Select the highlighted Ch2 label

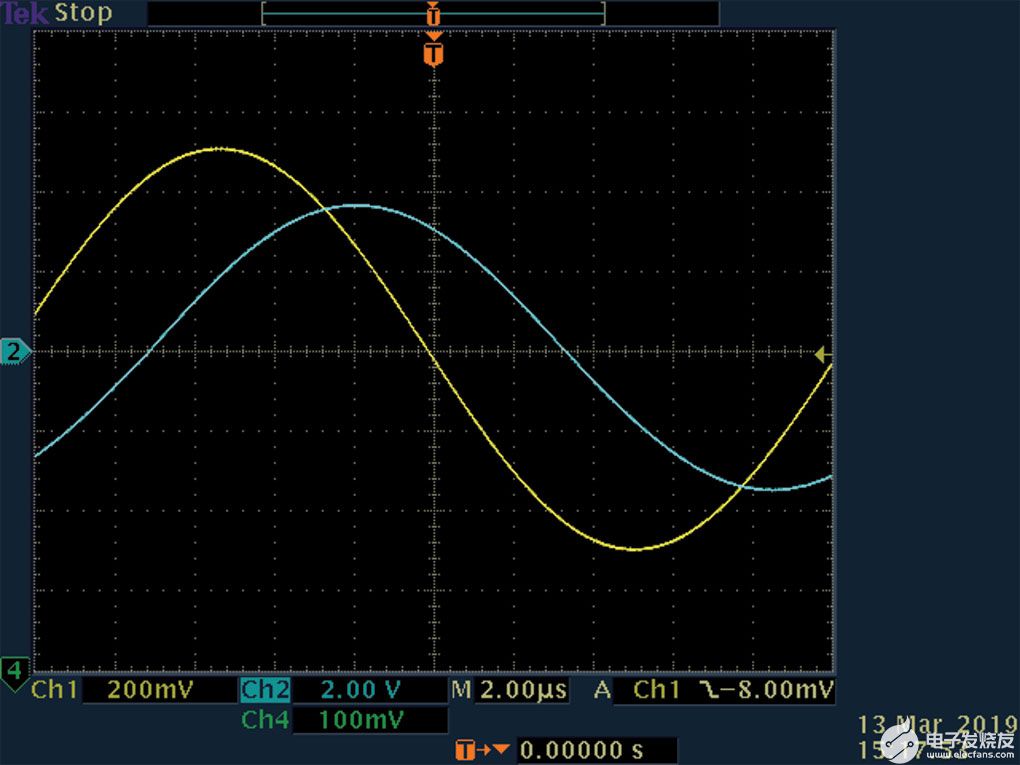[265, 690]
